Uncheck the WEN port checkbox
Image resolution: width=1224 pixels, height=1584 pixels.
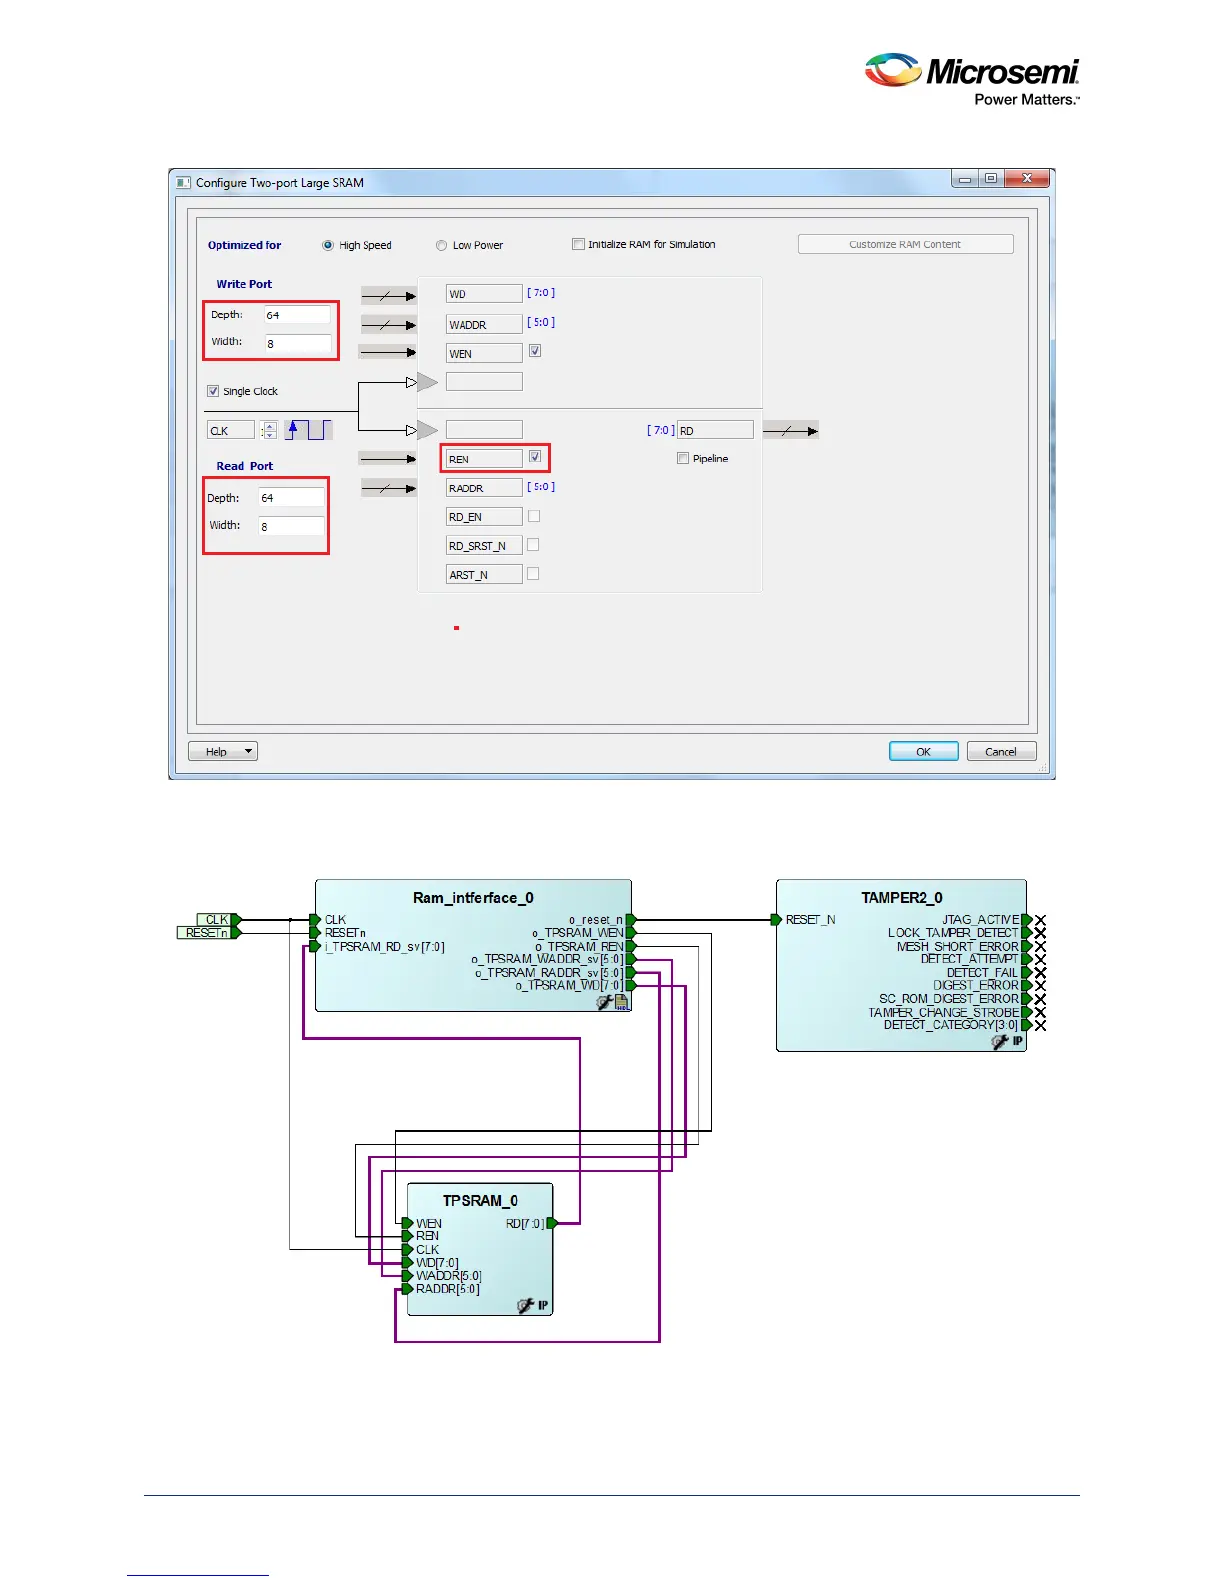tap(535, 351)
